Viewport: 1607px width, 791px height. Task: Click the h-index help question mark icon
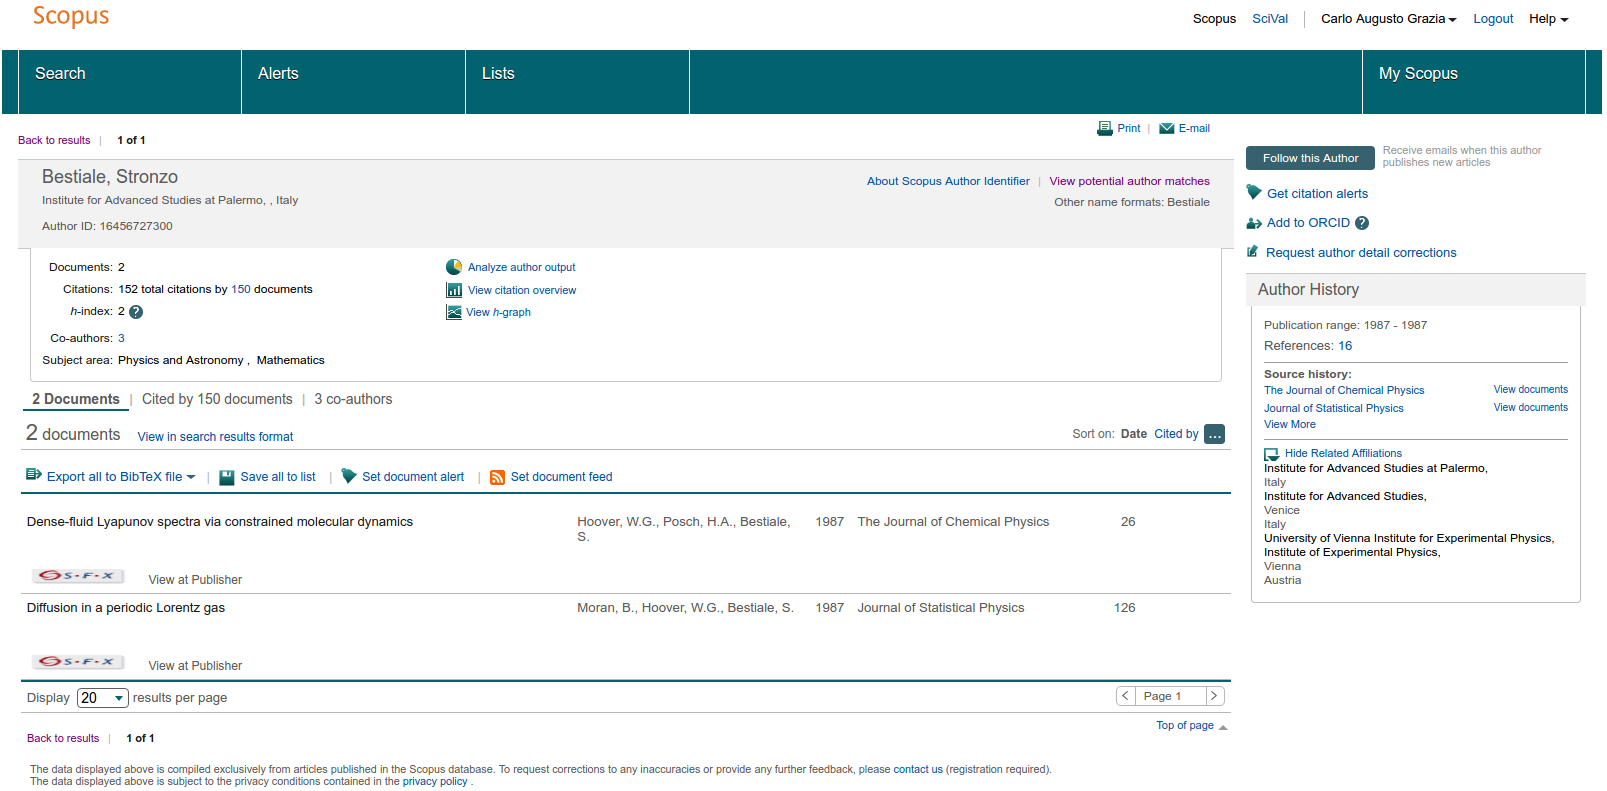pos(136,312)
